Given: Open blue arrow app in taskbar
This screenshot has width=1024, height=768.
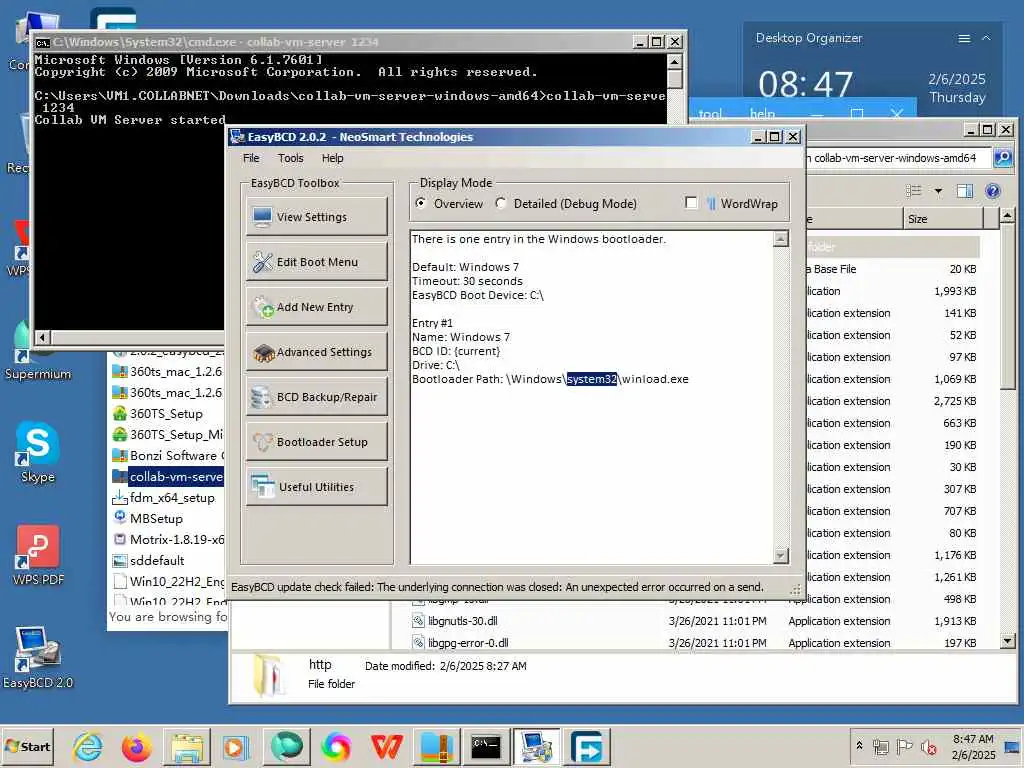Looking at the screenshot, I should (586, 746).
